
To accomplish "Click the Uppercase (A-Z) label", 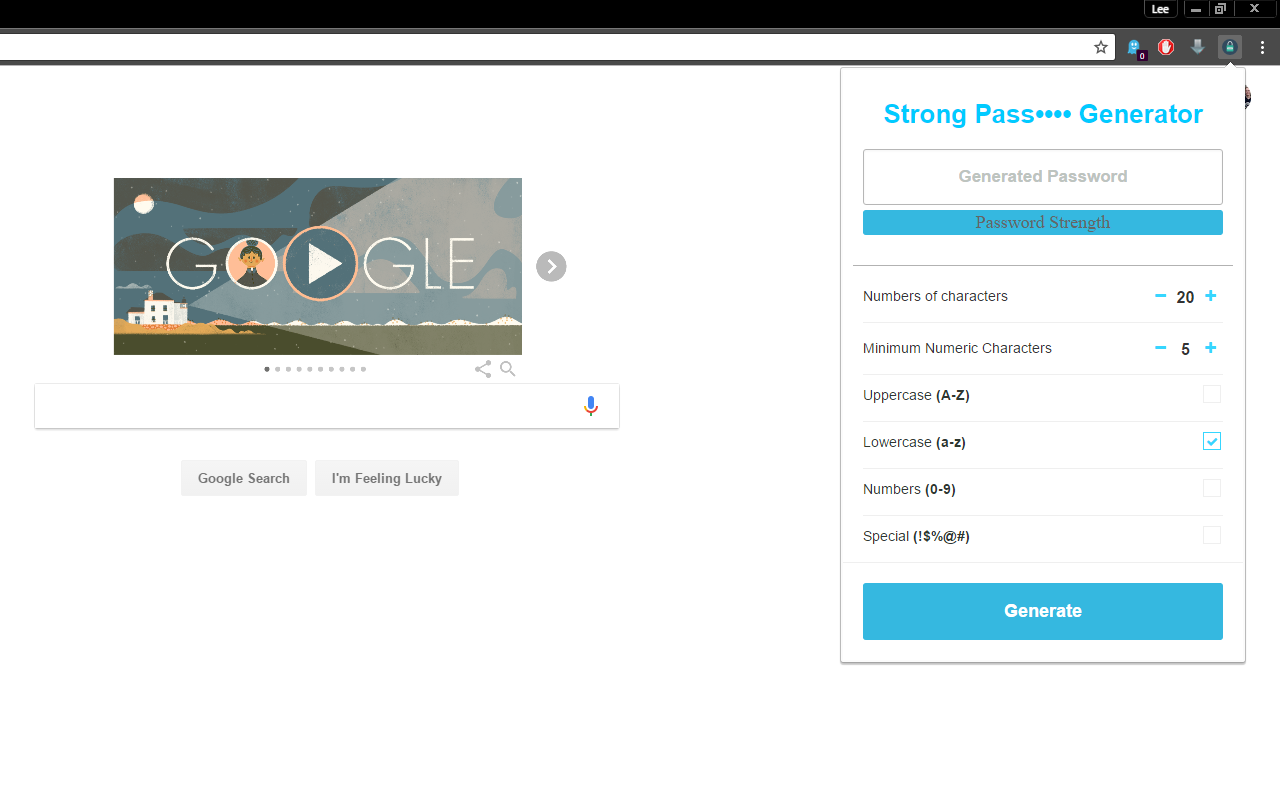I will [x=916, y=395].
